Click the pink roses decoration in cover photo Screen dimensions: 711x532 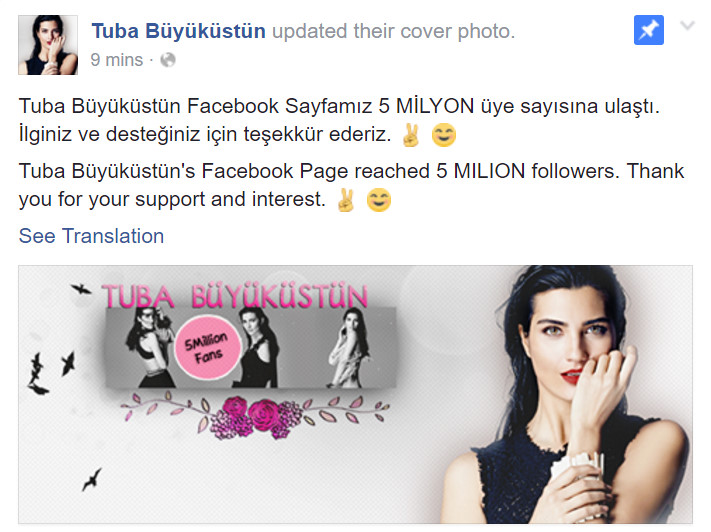256,417
